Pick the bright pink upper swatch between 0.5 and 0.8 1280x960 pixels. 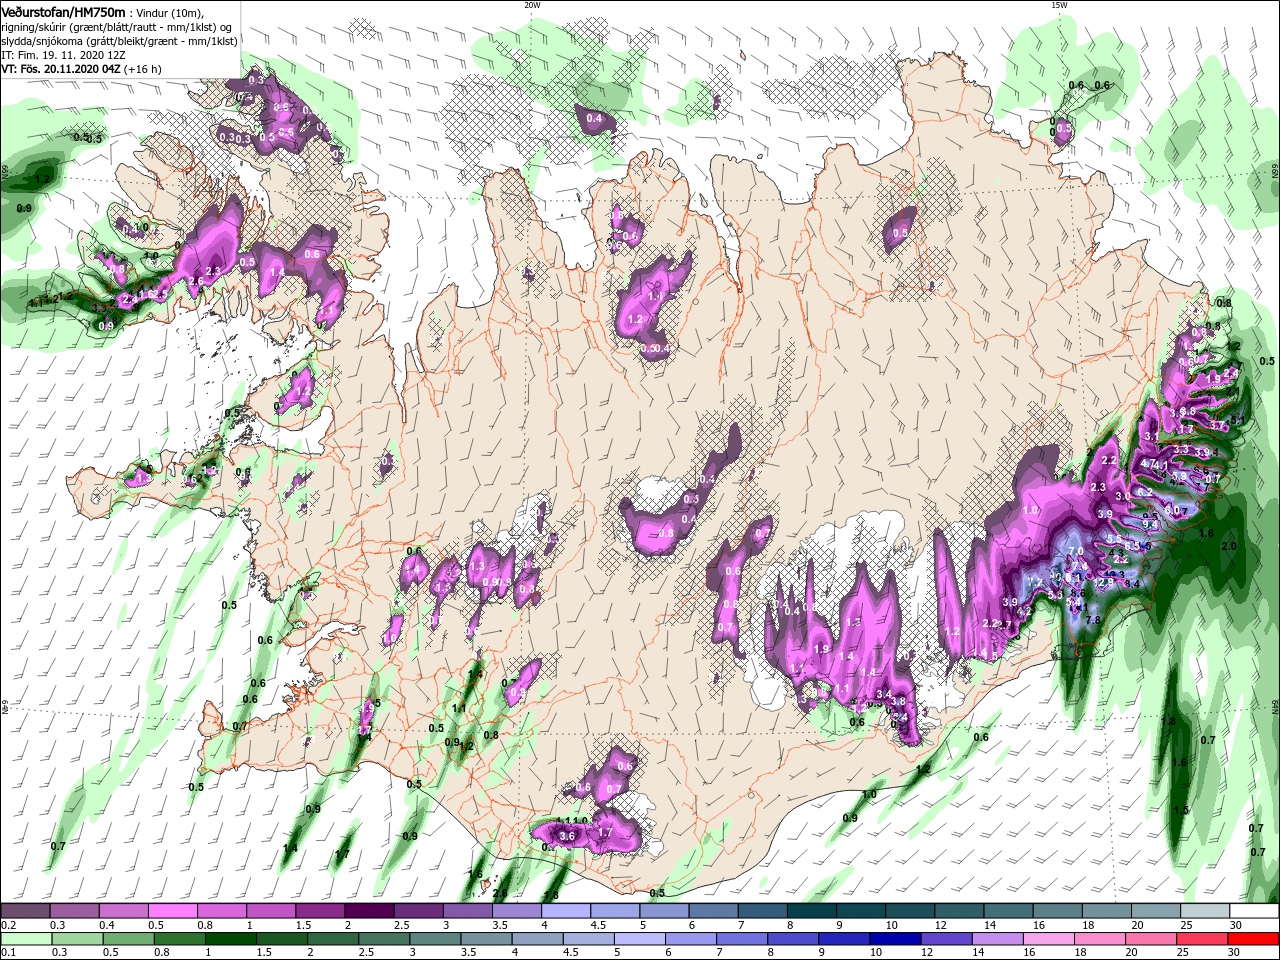tap(173, 911)
